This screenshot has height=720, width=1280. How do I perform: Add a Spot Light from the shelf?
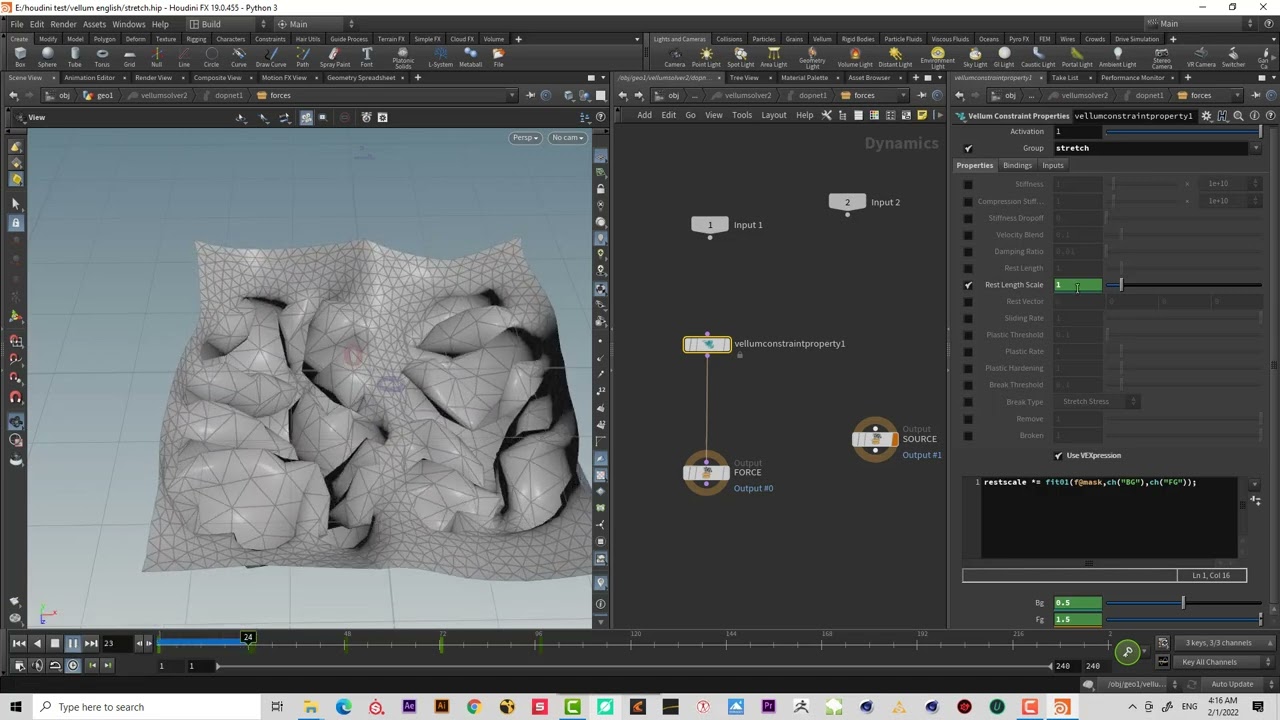[740, 57]
